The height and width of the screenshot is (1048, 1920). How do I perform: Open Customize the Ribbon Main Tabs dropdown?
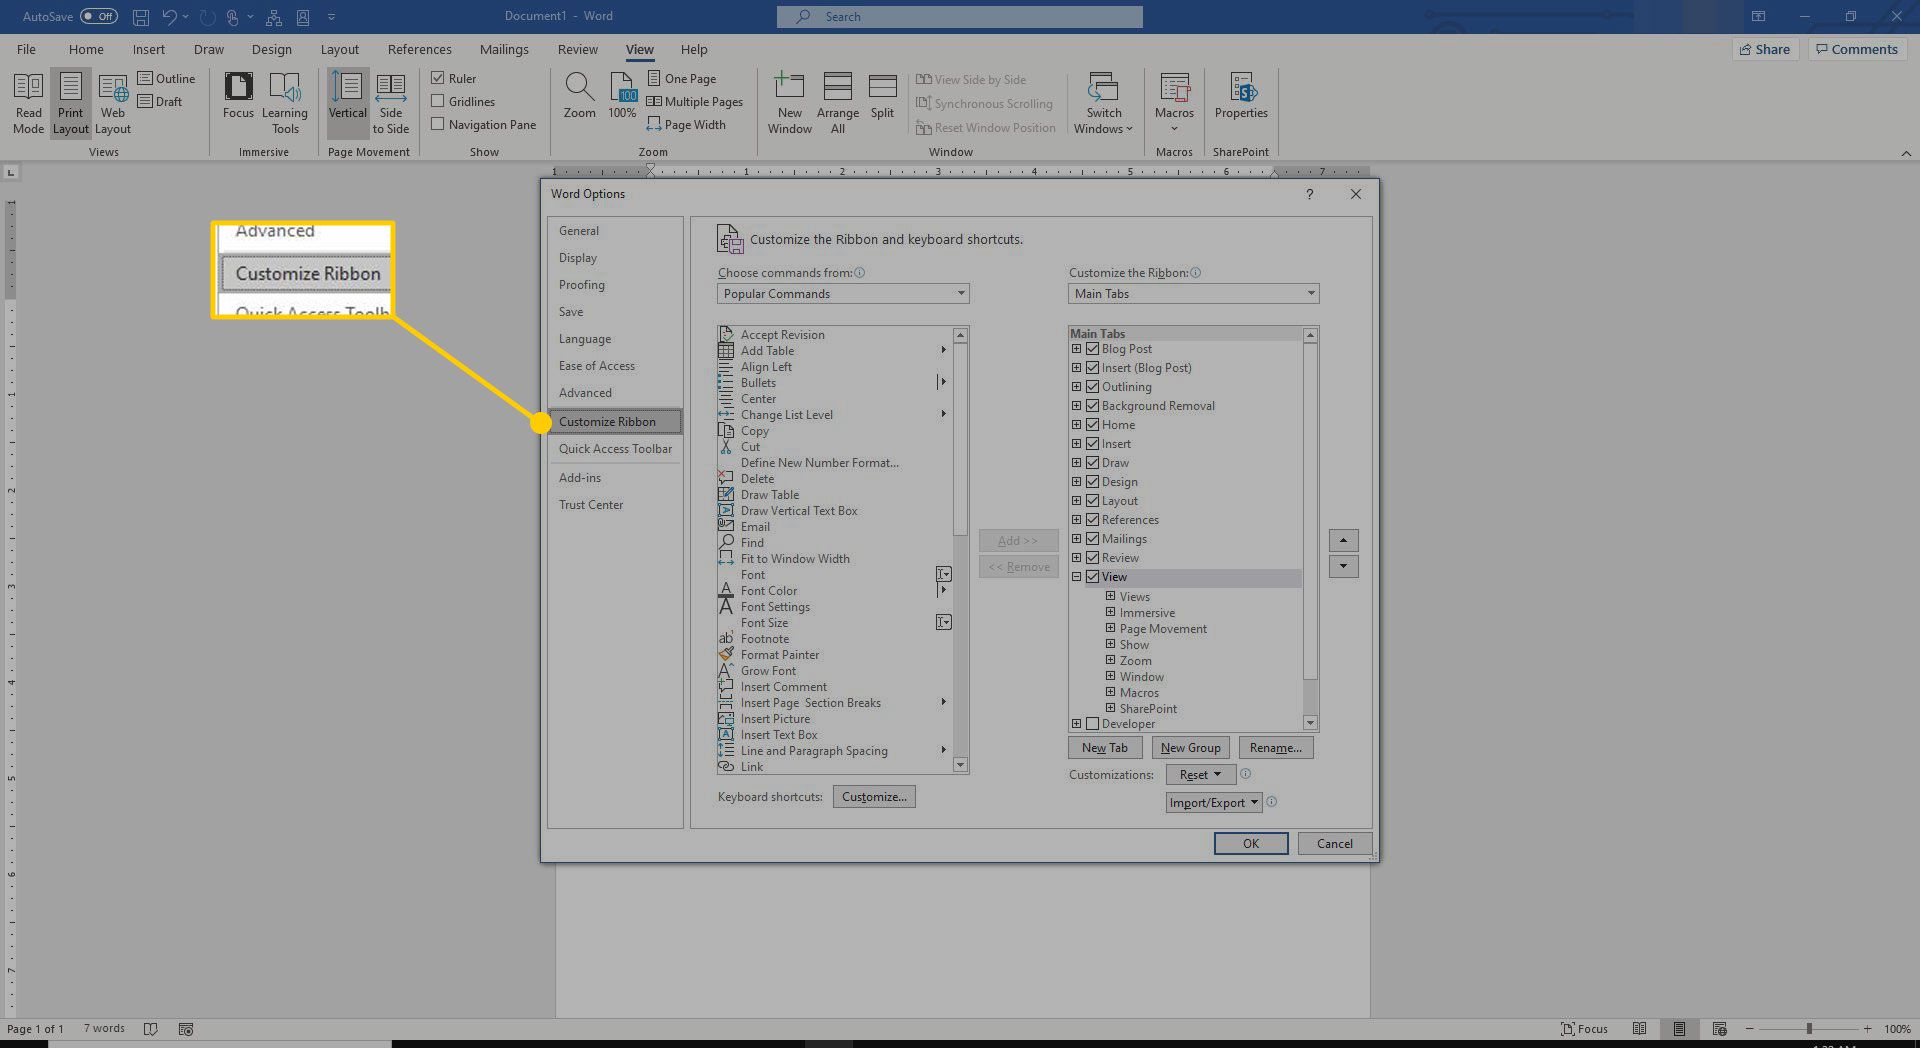click(1193, 294)
